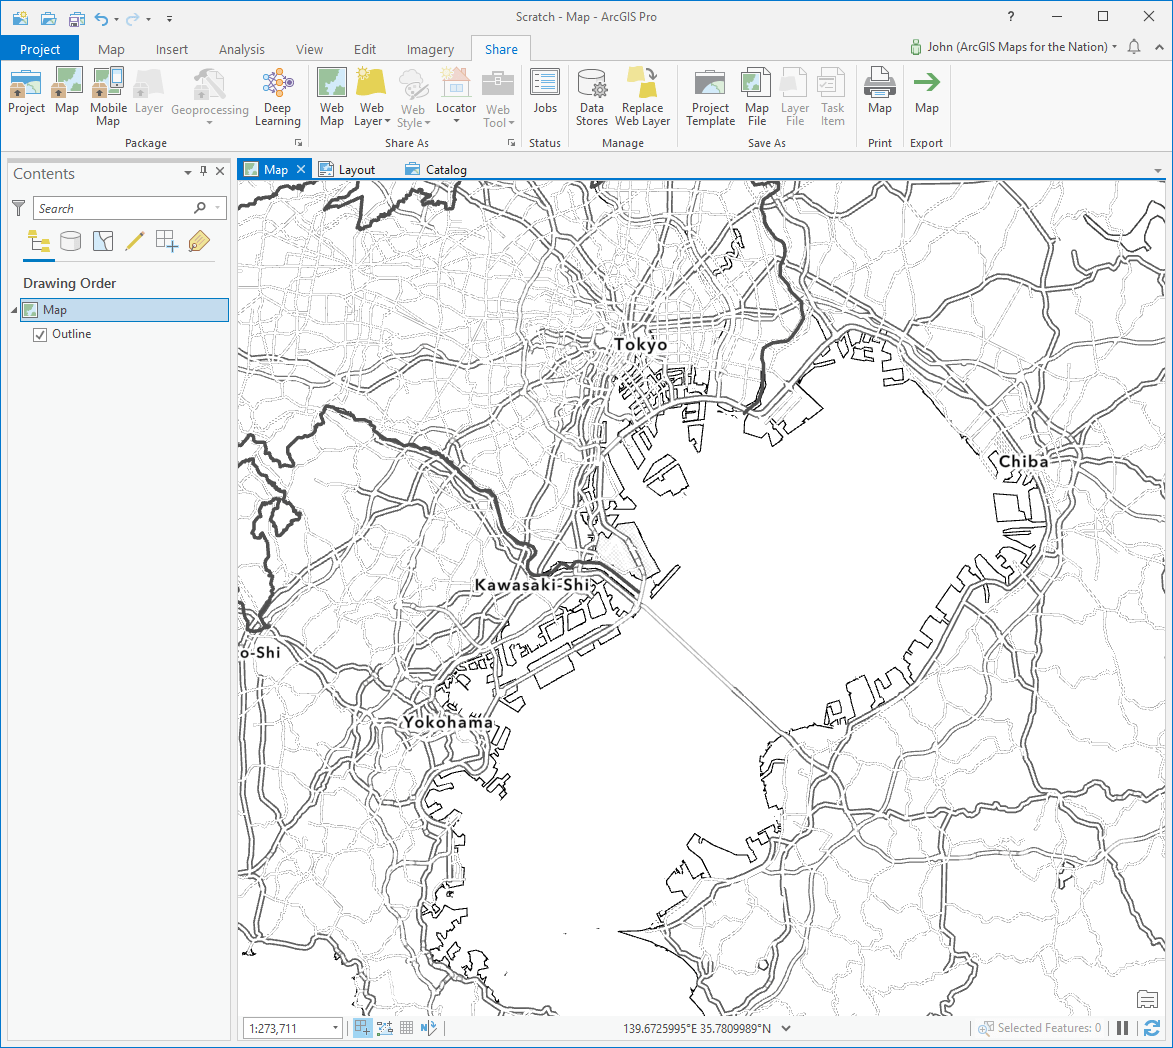Open the Project tab
Image resolution: width=1173 pixels, height=1048 pixels.
click(x=40, y=49)
